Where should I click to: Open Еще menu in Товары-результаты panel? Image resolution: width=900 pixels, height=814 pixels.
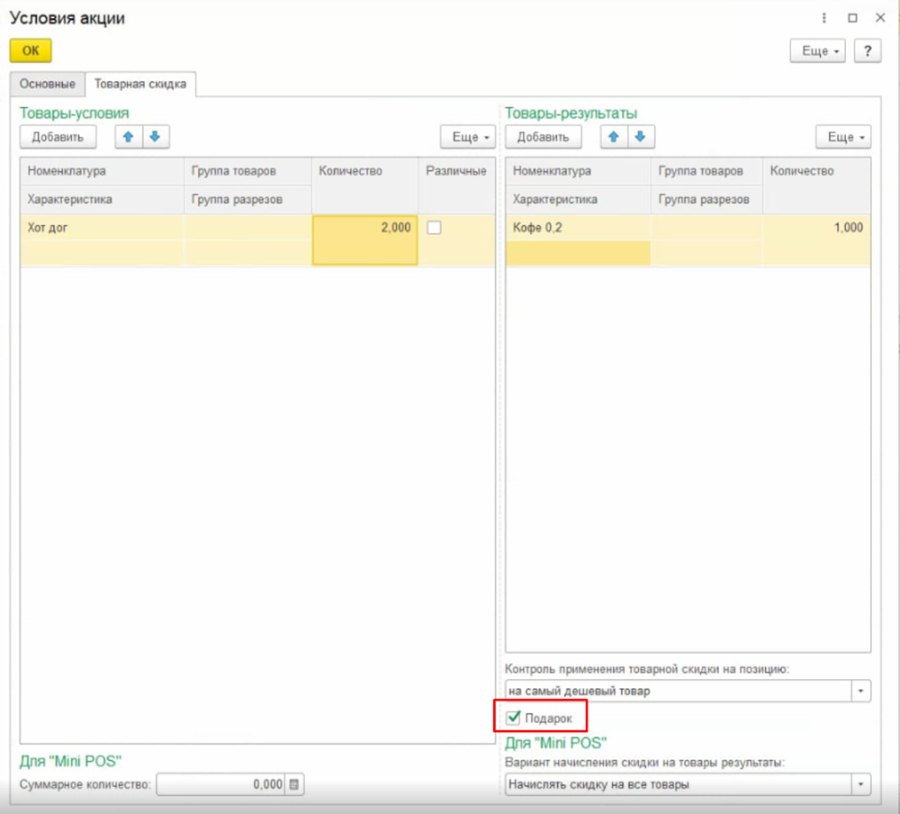pyautogui.click(x=843, y=137)
